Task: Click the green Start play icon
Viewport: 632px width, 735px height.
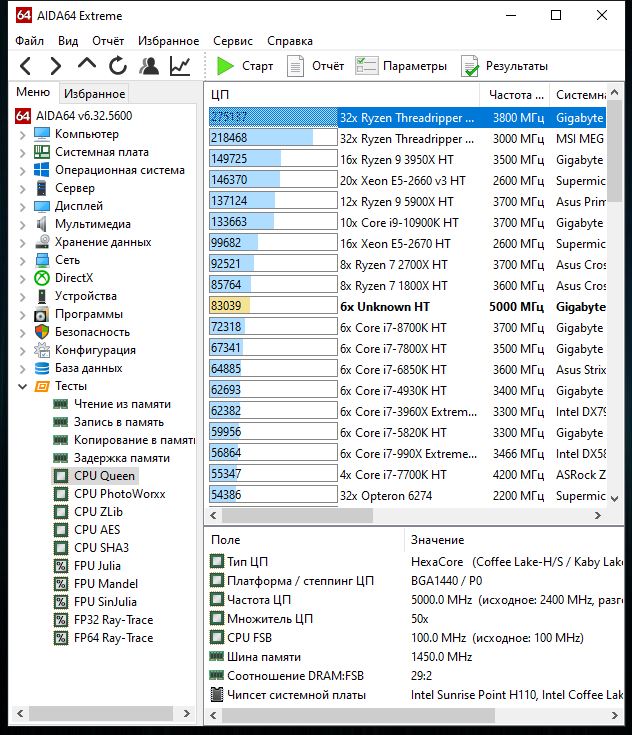Action: point(225,66)
